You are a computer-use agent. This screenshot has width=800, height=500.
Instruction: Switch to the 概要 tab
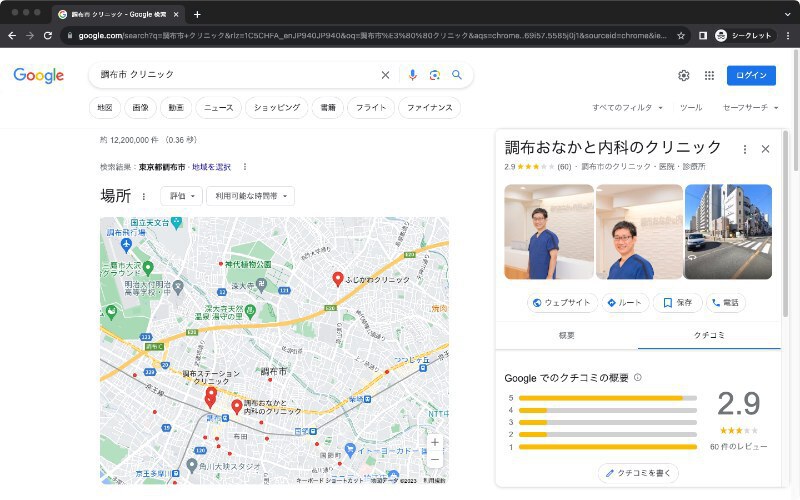click(566, 335)
